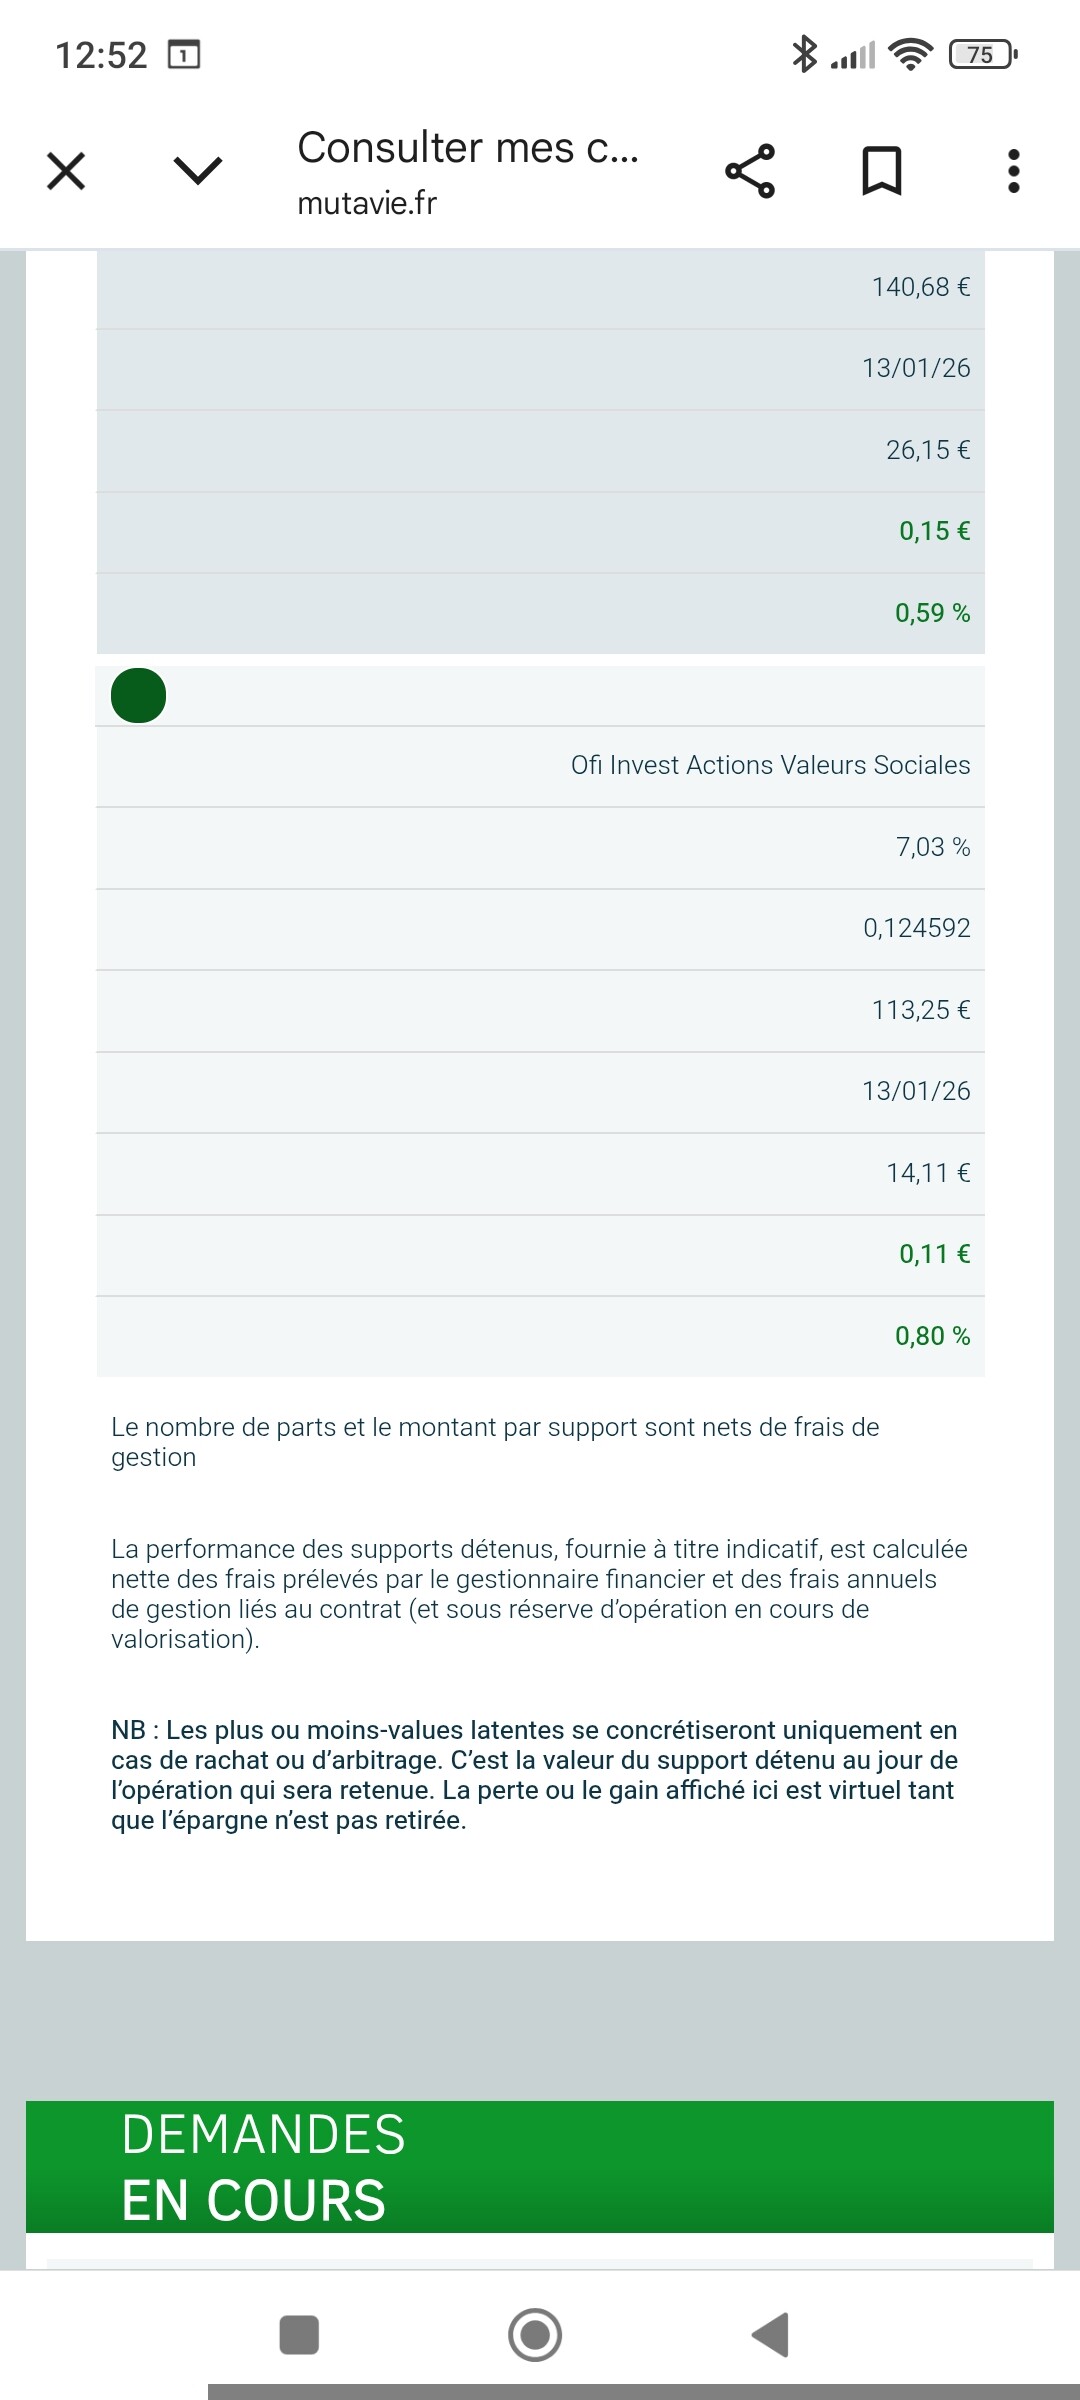Image resolution: width=1080 pixels, height=2400 pixels.
Task: Tap the Android recent apps square
Action: (x=299, y=2335)
